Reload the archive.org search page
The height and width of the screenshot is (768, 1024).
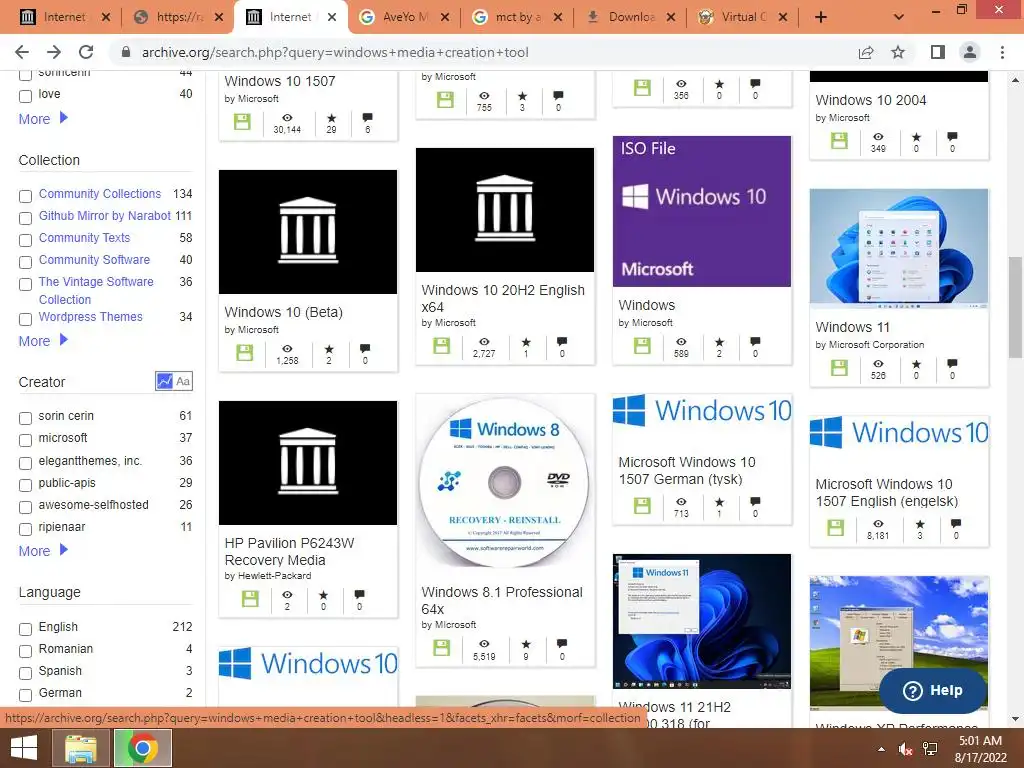pos(86,52)
